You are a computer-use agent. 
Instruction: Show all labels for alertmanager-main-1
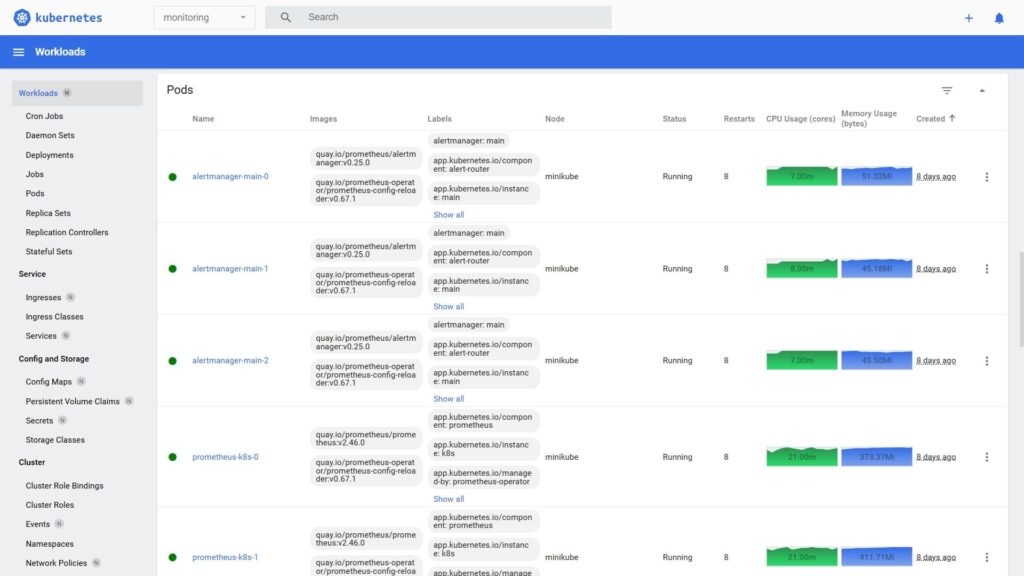449,307
